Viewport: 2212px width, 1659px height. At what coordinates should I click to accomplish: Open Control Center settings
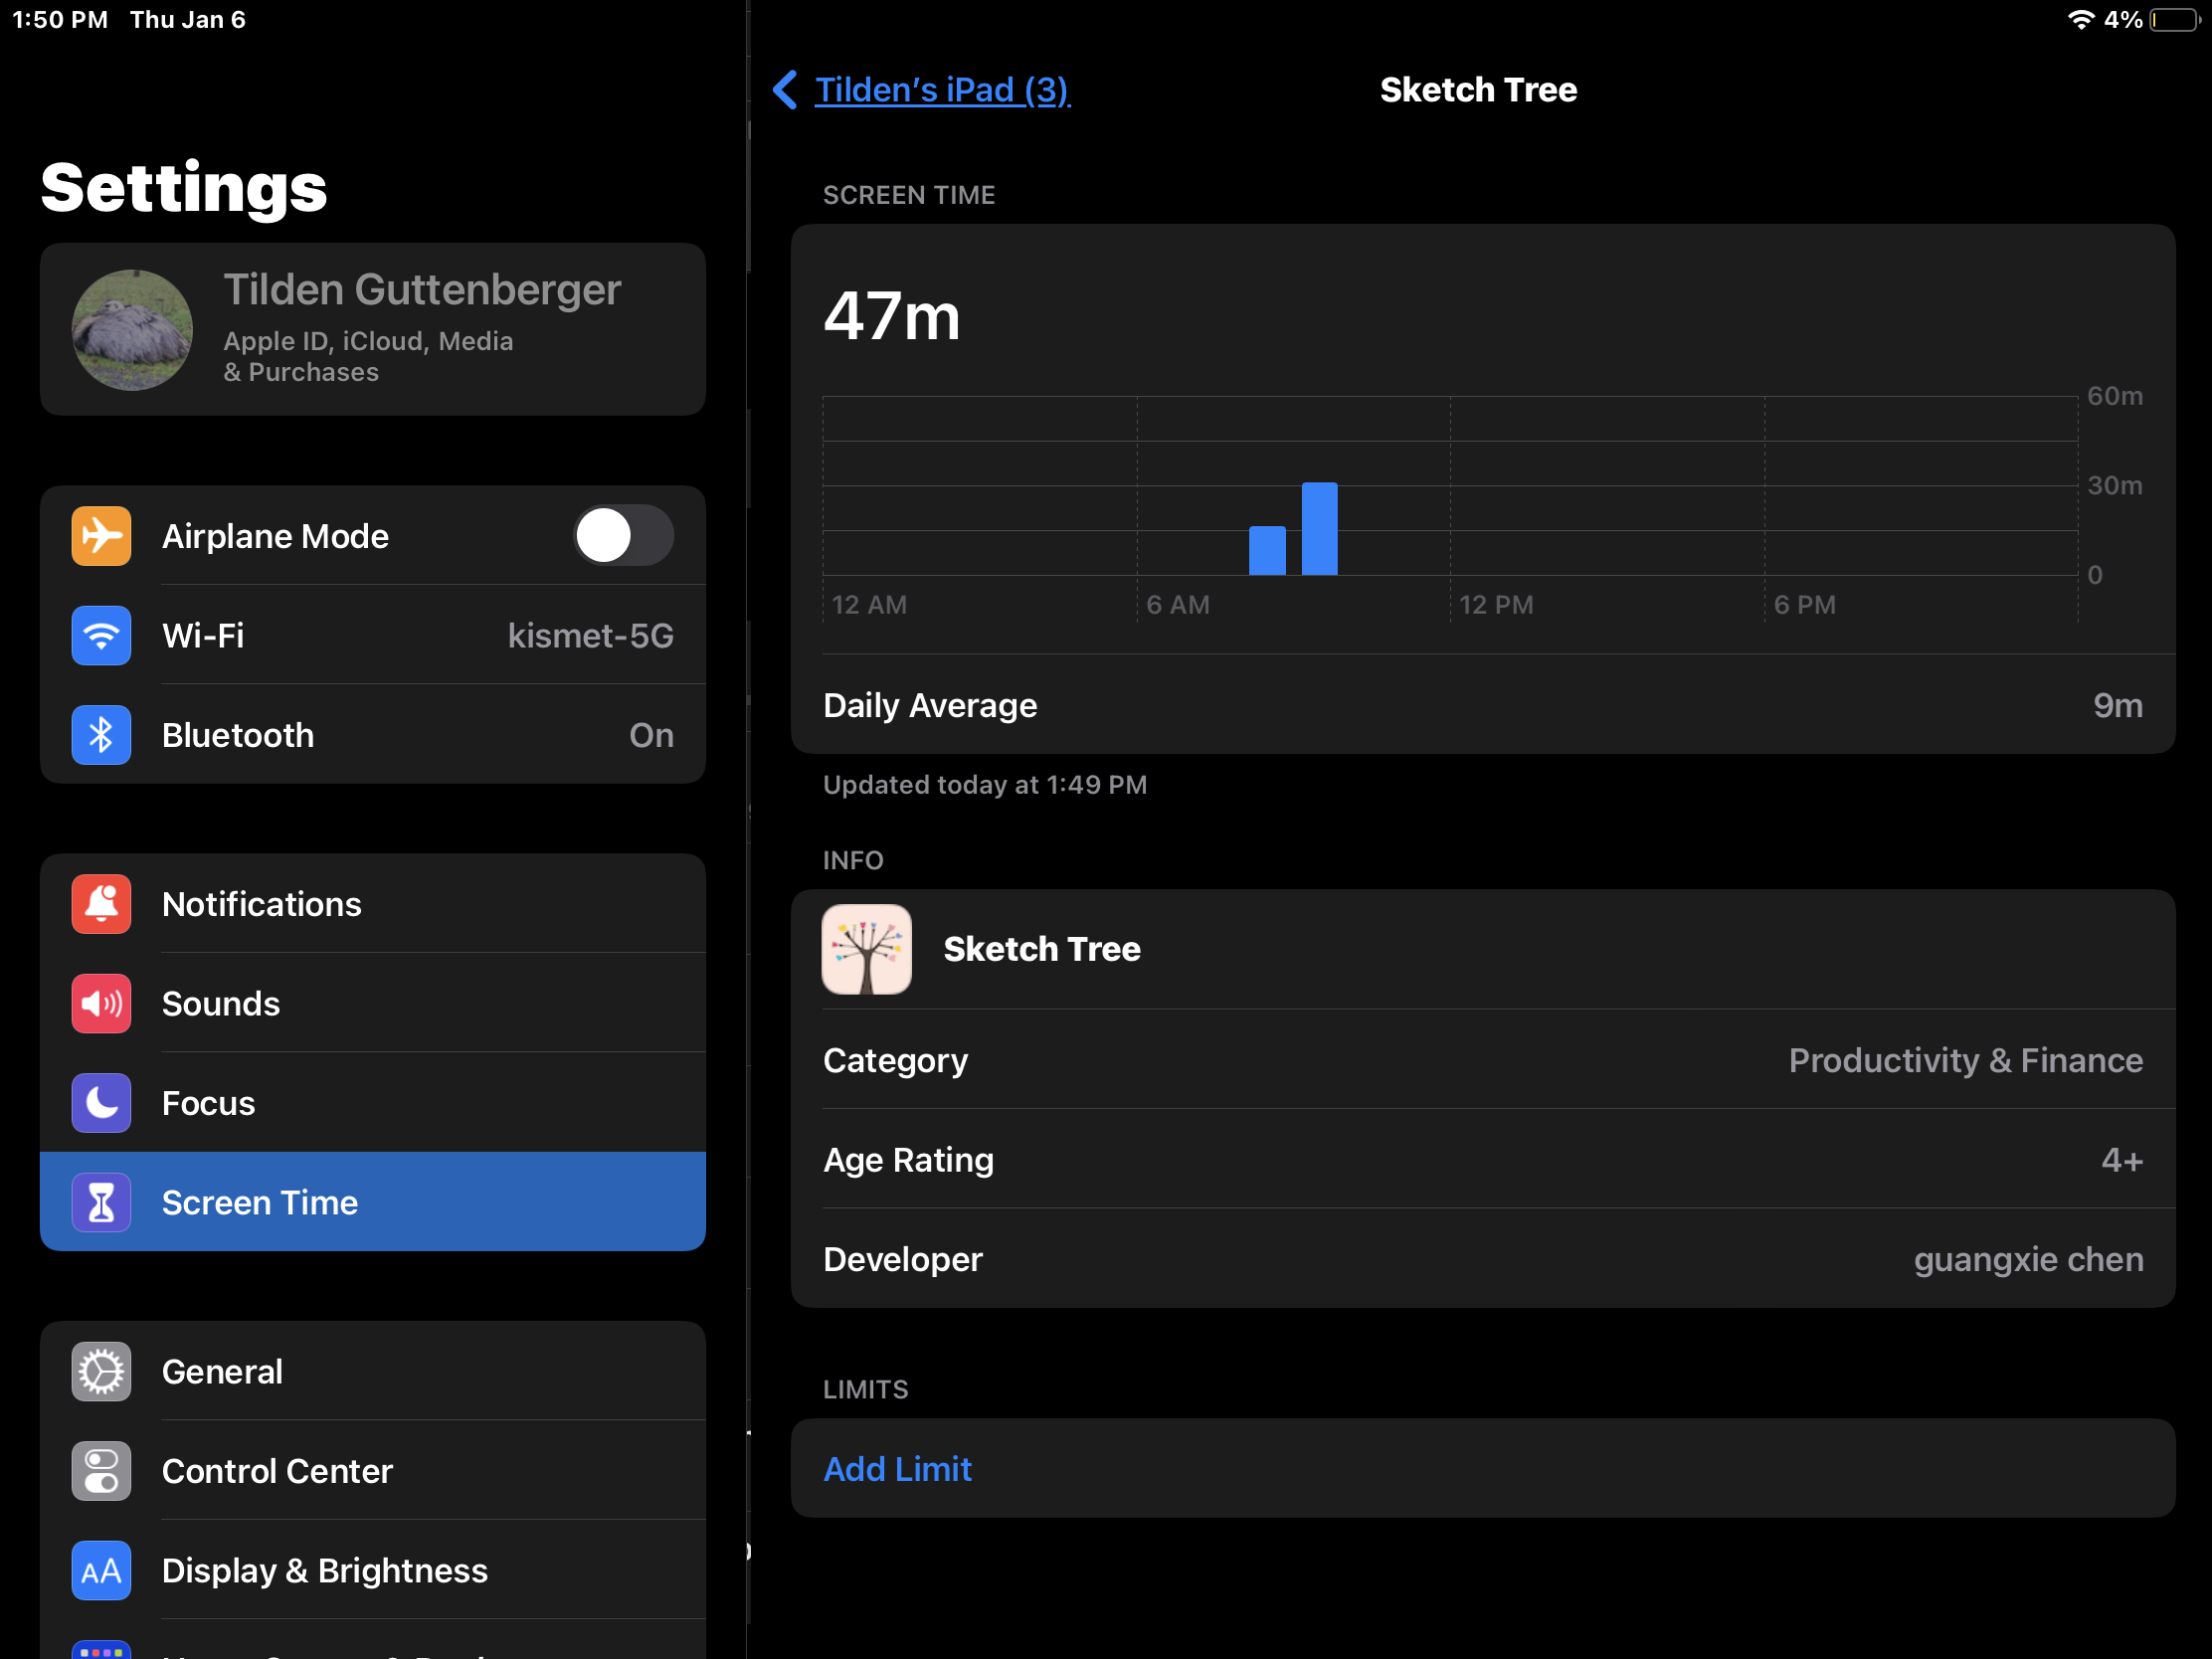click(373, 1471)
